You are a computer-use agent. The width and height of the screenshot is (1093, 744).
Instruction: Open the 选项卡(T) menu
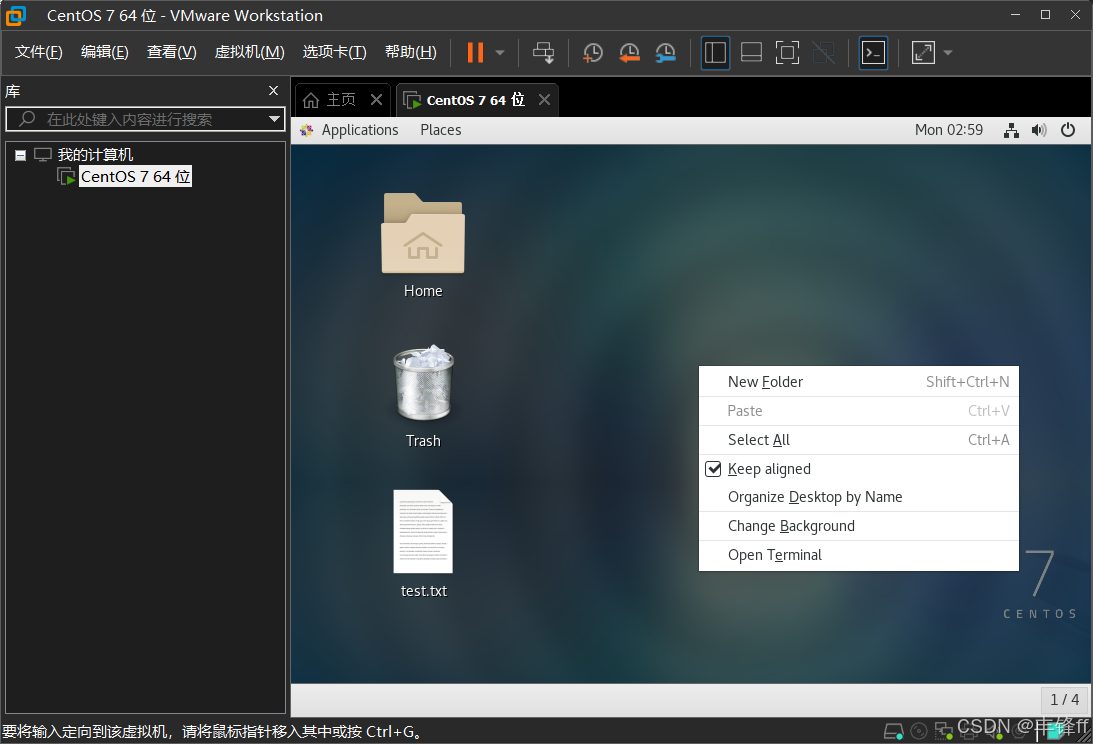(335, 52)
